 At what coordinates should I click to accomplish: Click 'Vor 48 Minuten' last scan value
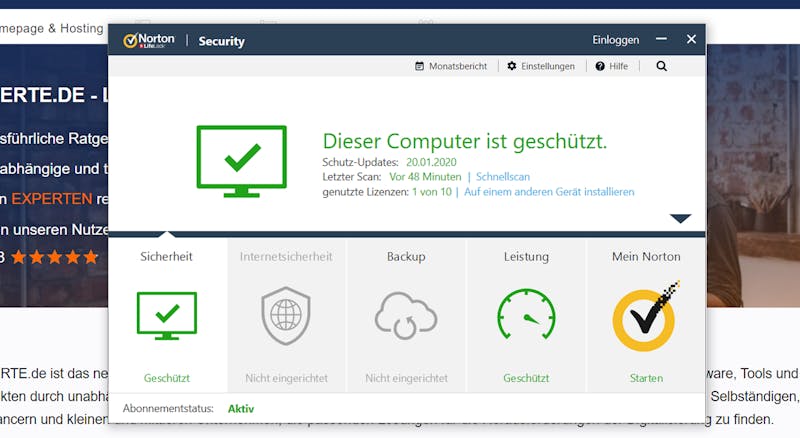[x=425, y=177]
